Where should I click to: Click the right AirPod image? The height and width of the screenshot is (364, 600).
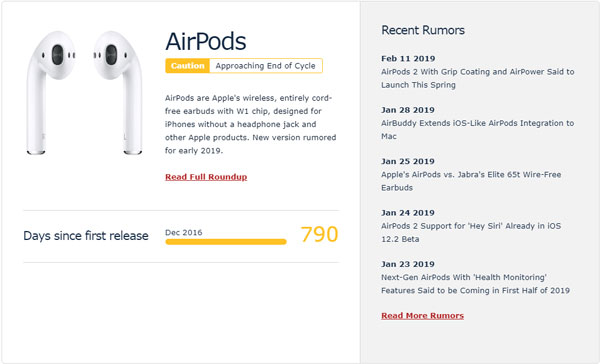(x=118, y=93)
